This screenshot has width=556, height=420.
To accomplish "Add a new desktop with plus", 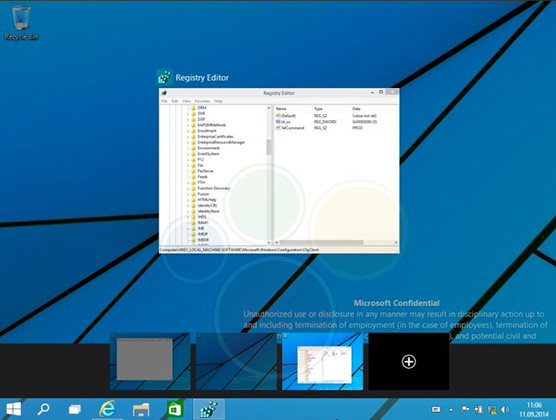I will pos(408,361).
